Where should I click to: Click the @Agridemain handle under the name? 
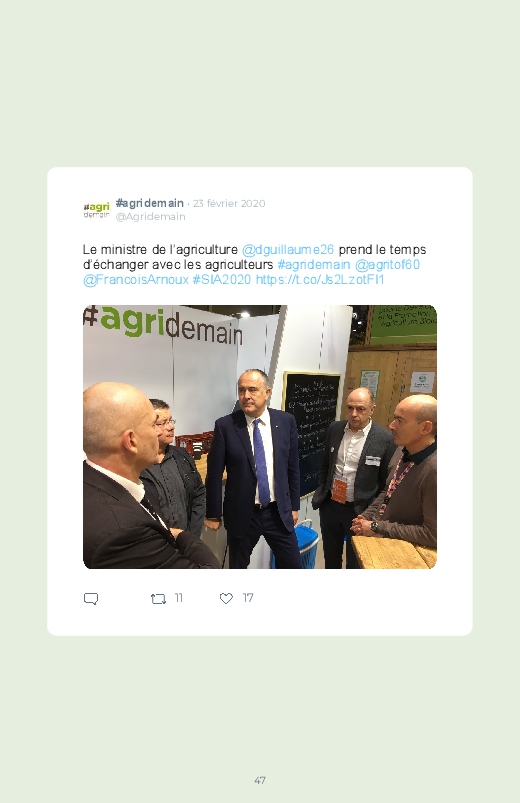(x=151, y=217)
